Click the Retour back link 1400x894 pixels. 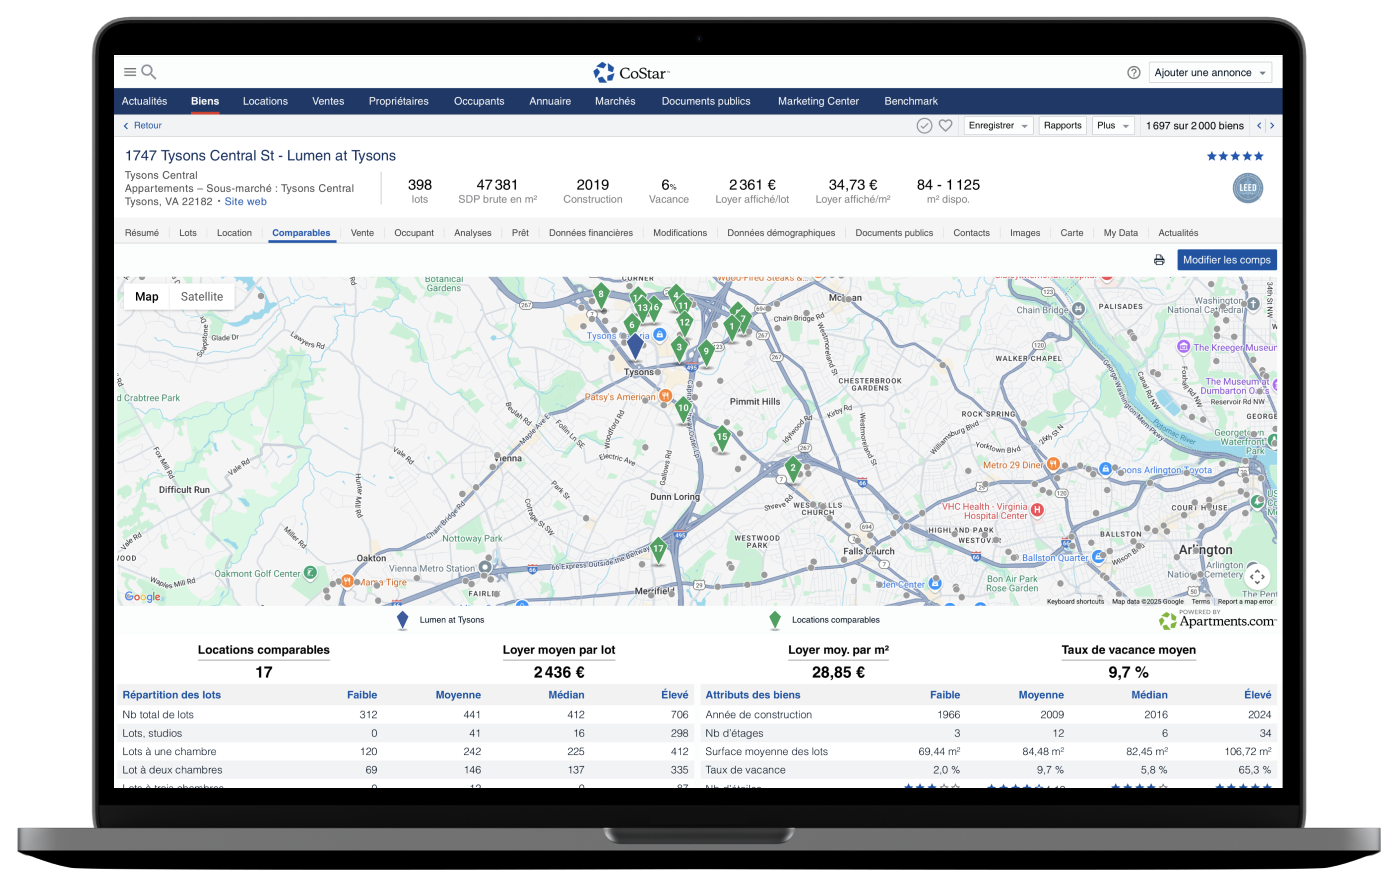142,126
